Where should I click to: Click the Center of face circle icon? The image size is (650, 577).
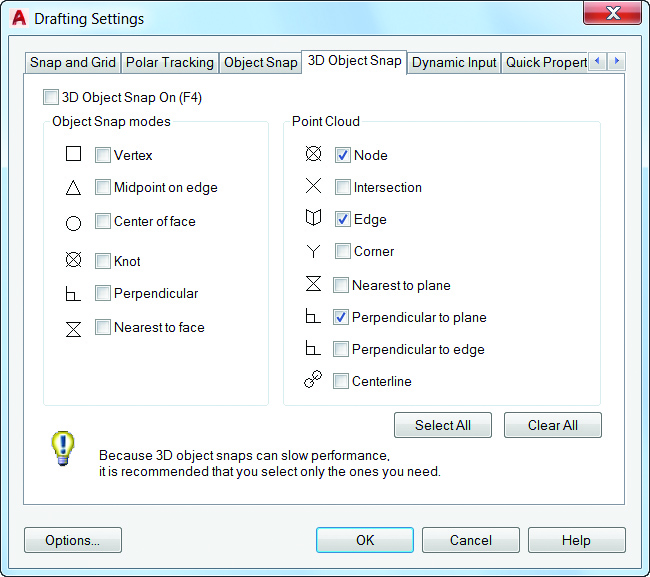[x=73, y=222]
